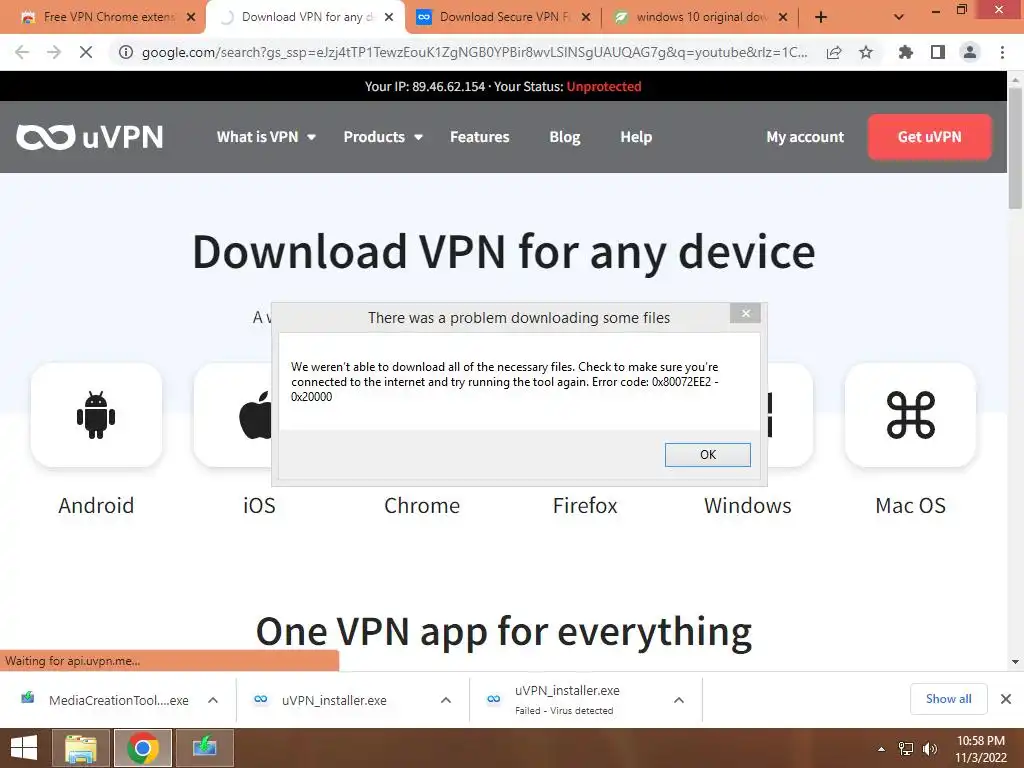This screenshot has width=1024, height=768.
Task: Open MediaCreationTool download options chevron
Action: tap(213, 700)
